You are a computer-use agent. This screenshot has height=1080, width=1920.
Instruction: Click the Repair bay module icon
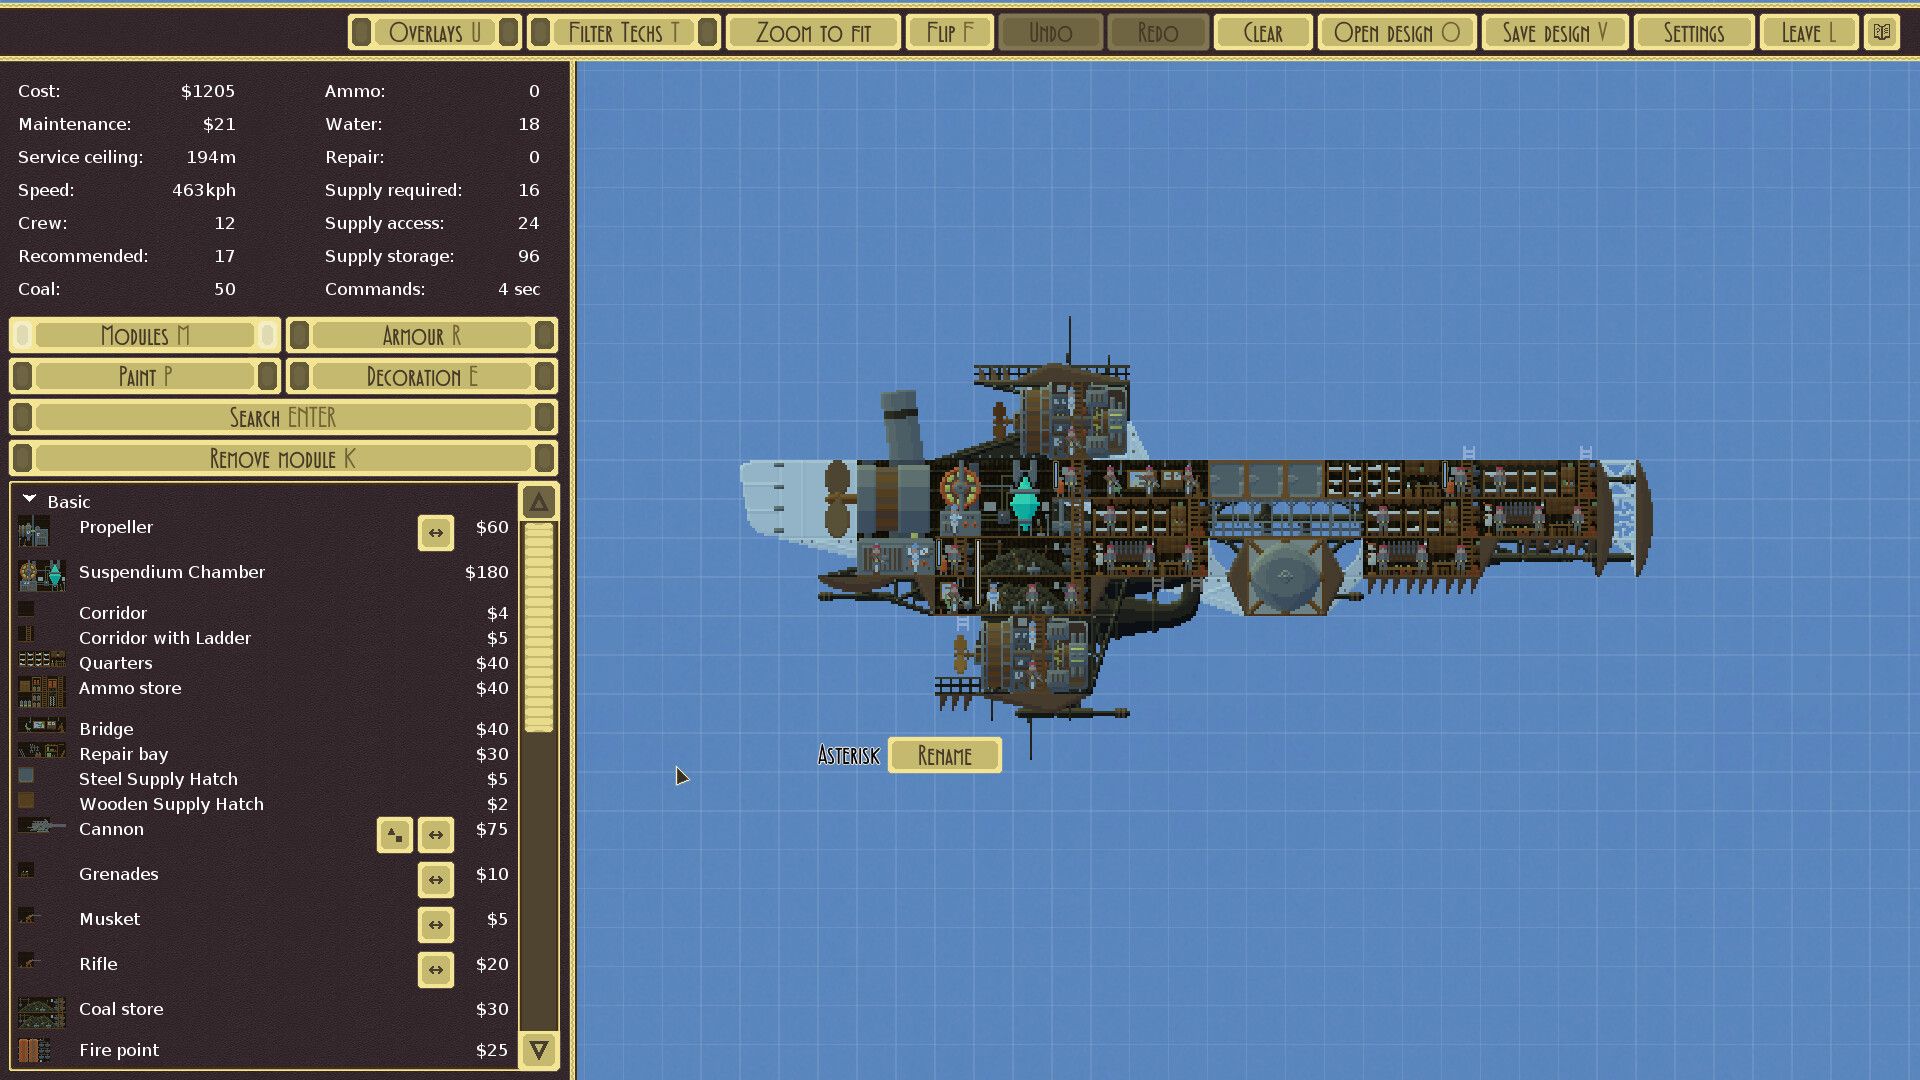pyautogui.click(x=42, y=754)
